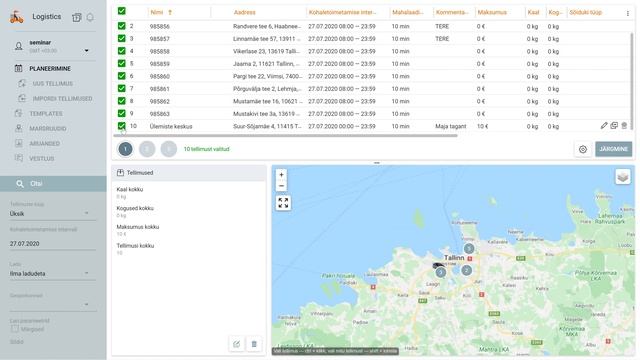Zoom out on the map
Viewport: 640px width, 360px height.
(x=281, y=186)
